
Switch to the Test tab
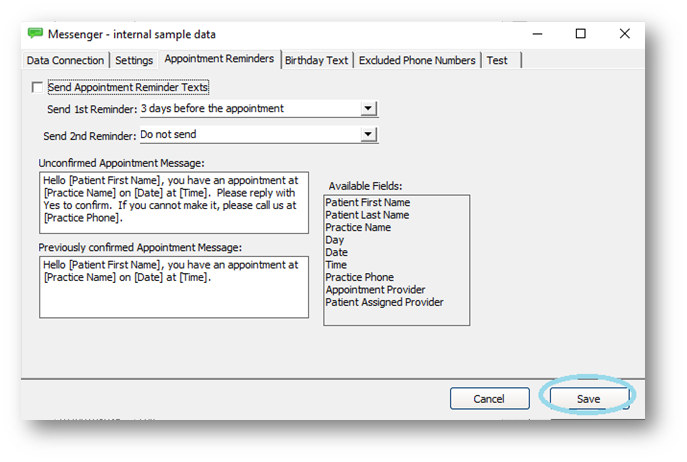coord(497,60)
